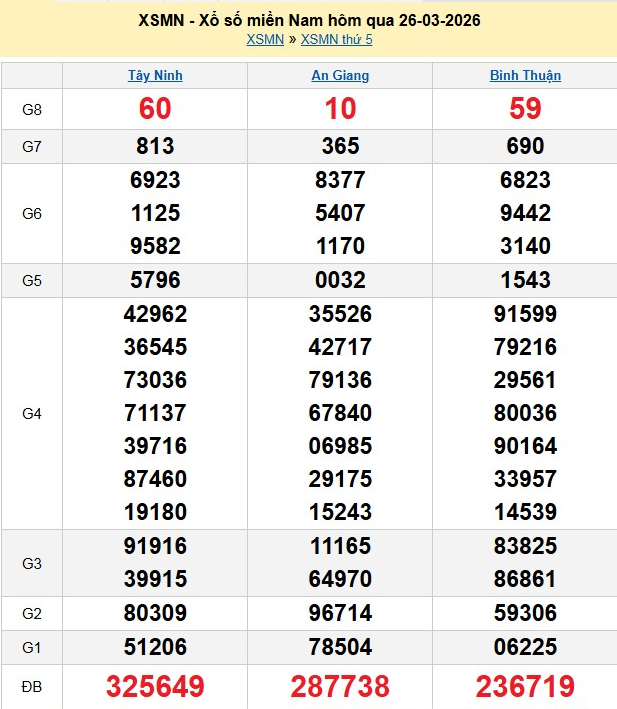Open the XSMN thứ 5 link

pyautogui.click(x=336, y=39)
